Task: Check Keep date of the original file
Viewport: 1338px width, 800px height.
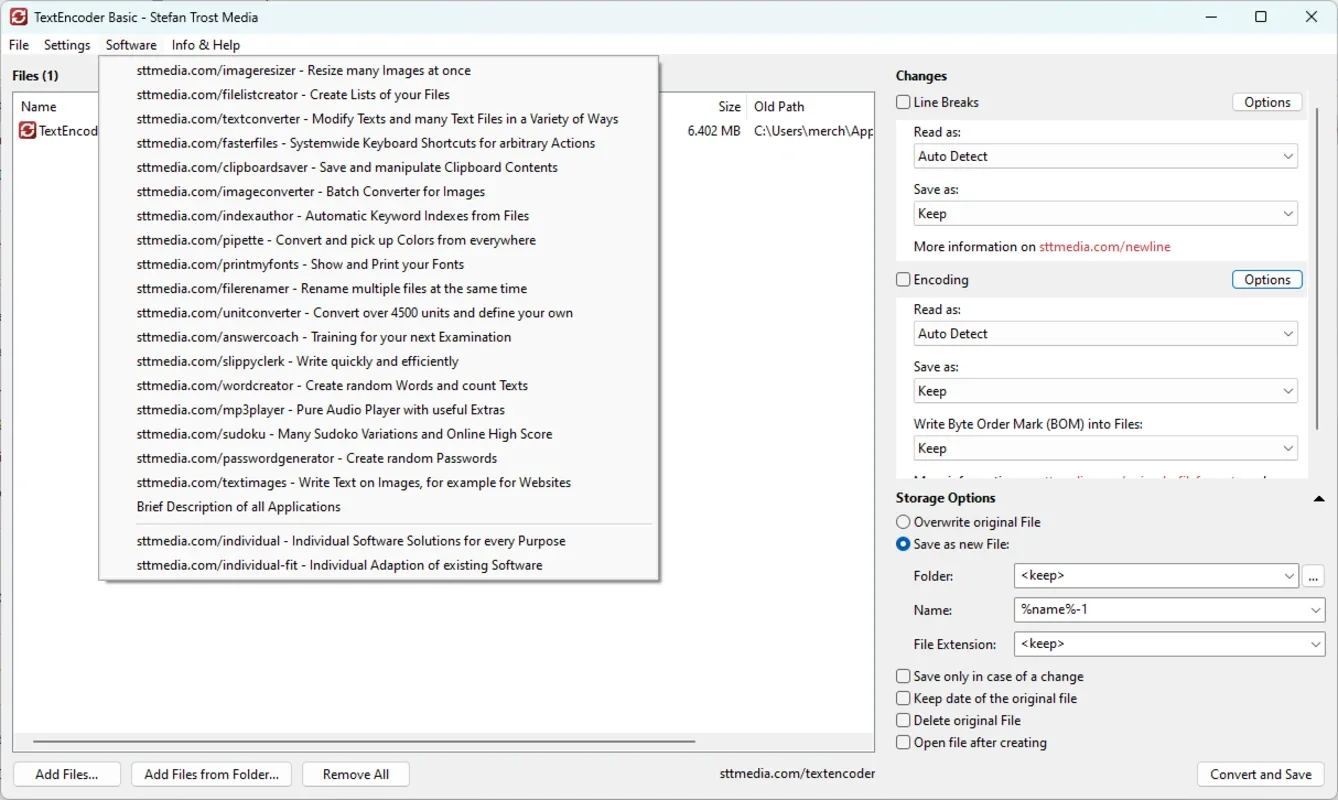Action: coord(904,699)
